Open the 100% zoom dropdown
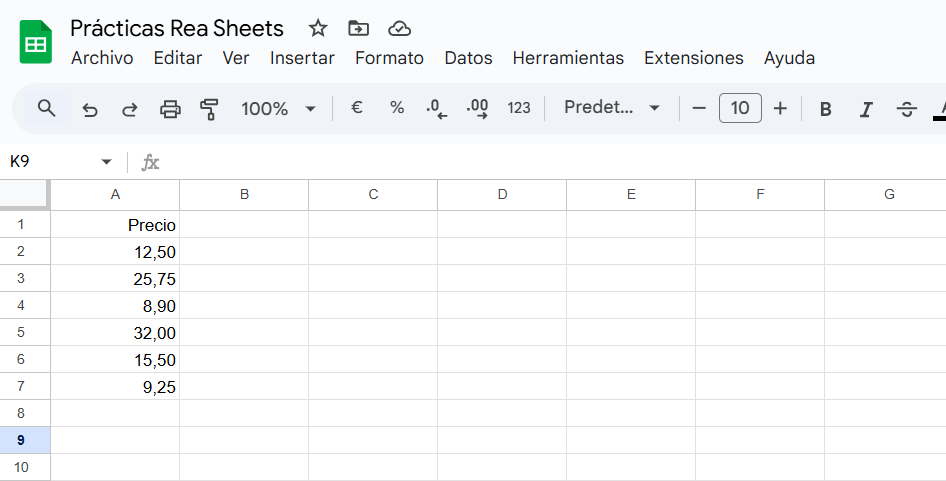The width and height of the screenshot is (946, 481). click(x=278, y=108)
